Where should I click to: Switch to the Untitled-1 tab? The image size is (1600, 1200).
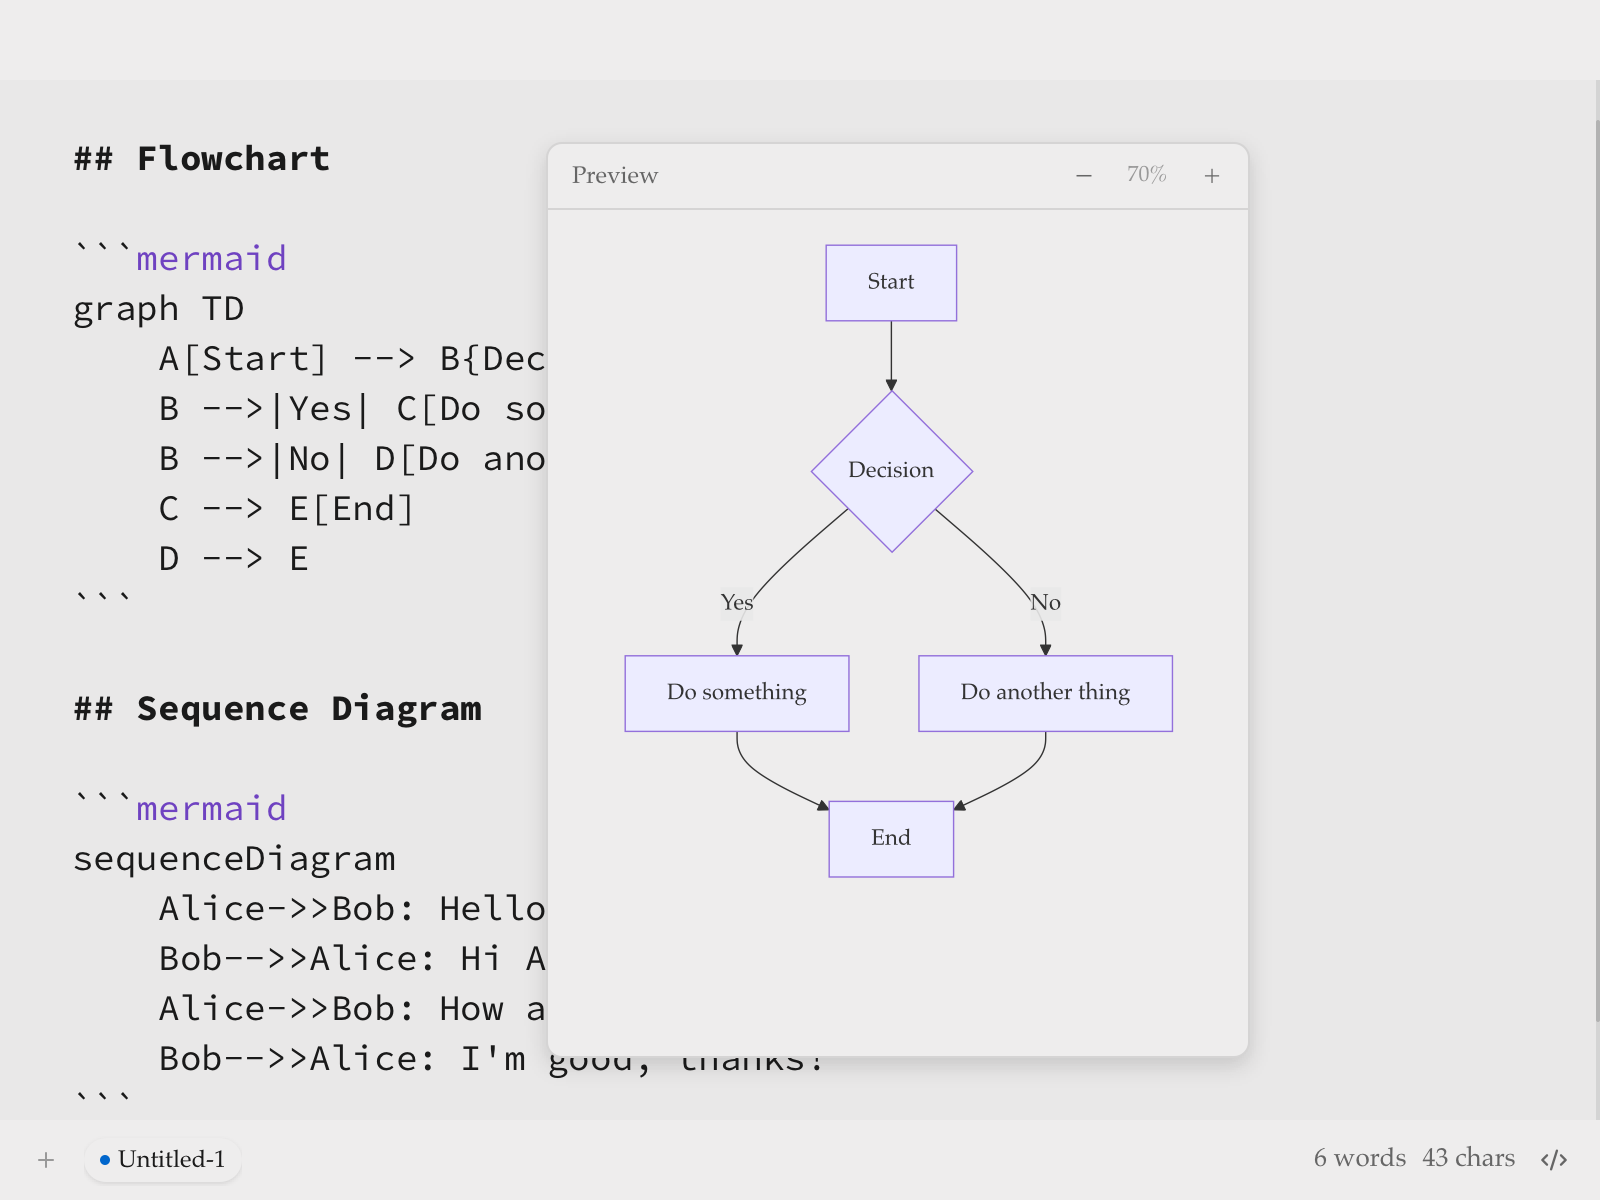tap(171, 1159)
